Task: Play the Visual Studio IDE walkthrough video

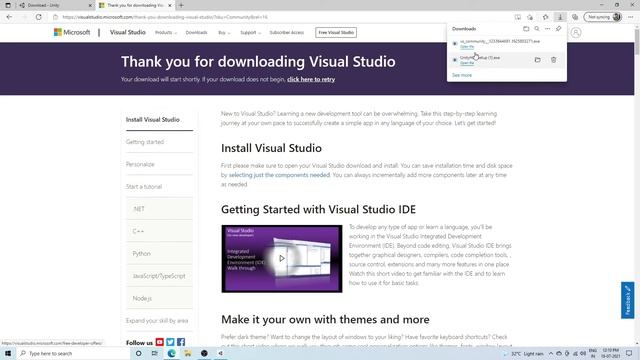Action: point(282,258)
